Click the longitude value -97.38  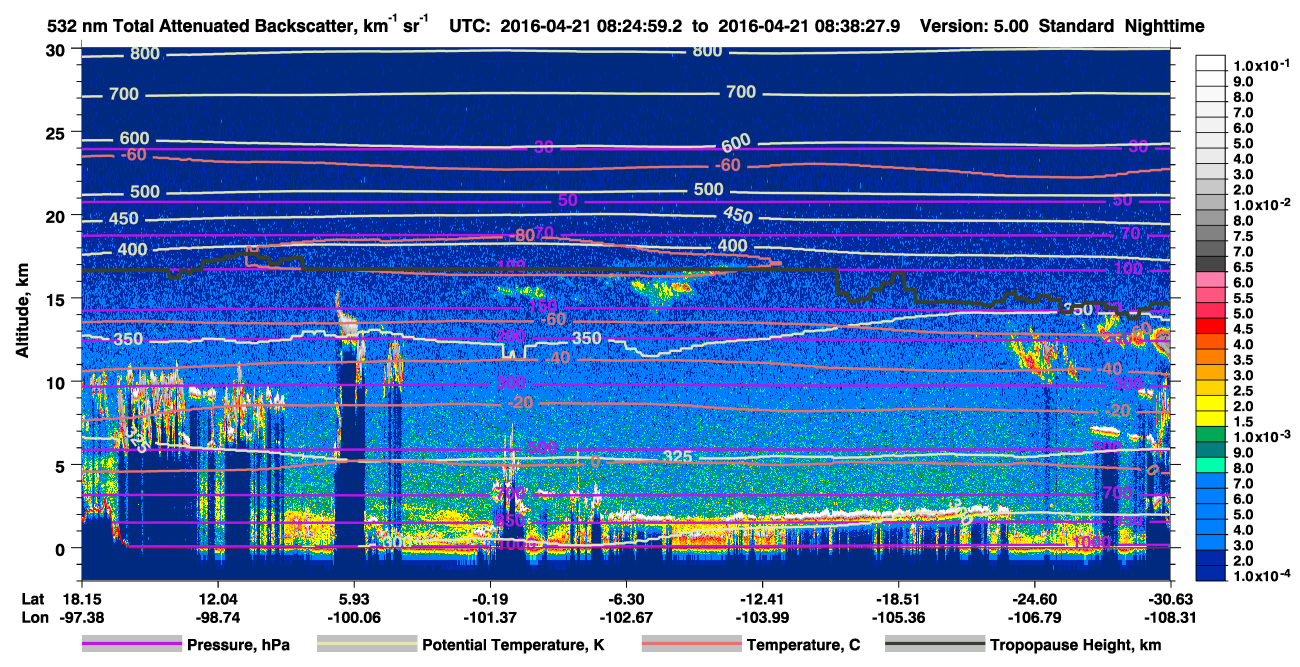click(83, 617)
